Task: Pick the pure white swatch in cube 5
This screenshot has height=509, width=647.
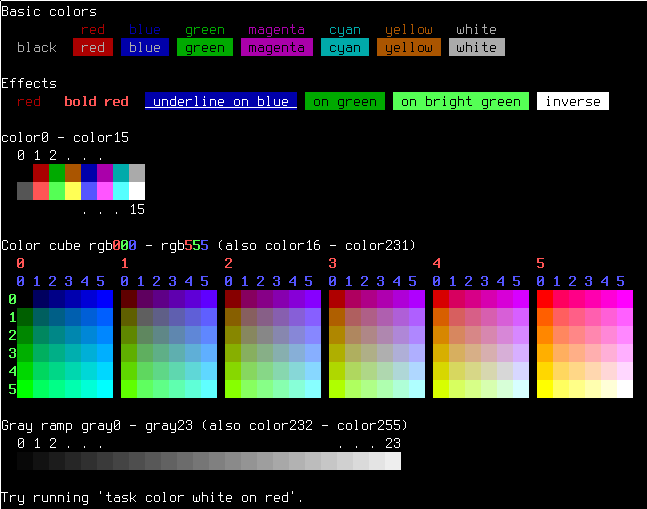Action: [625, 389]
